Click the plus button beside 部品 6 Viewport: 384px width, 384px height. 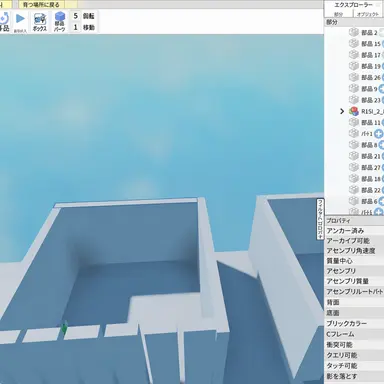[x=381, y=202]
